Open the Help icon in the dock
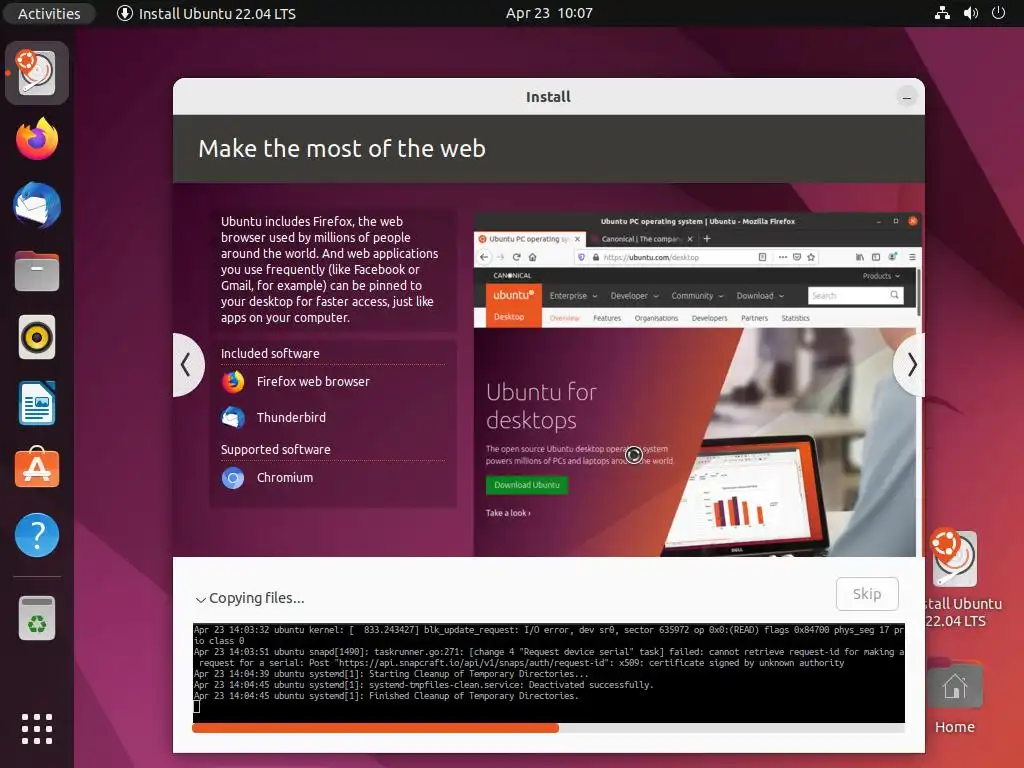 pos(37,535)
